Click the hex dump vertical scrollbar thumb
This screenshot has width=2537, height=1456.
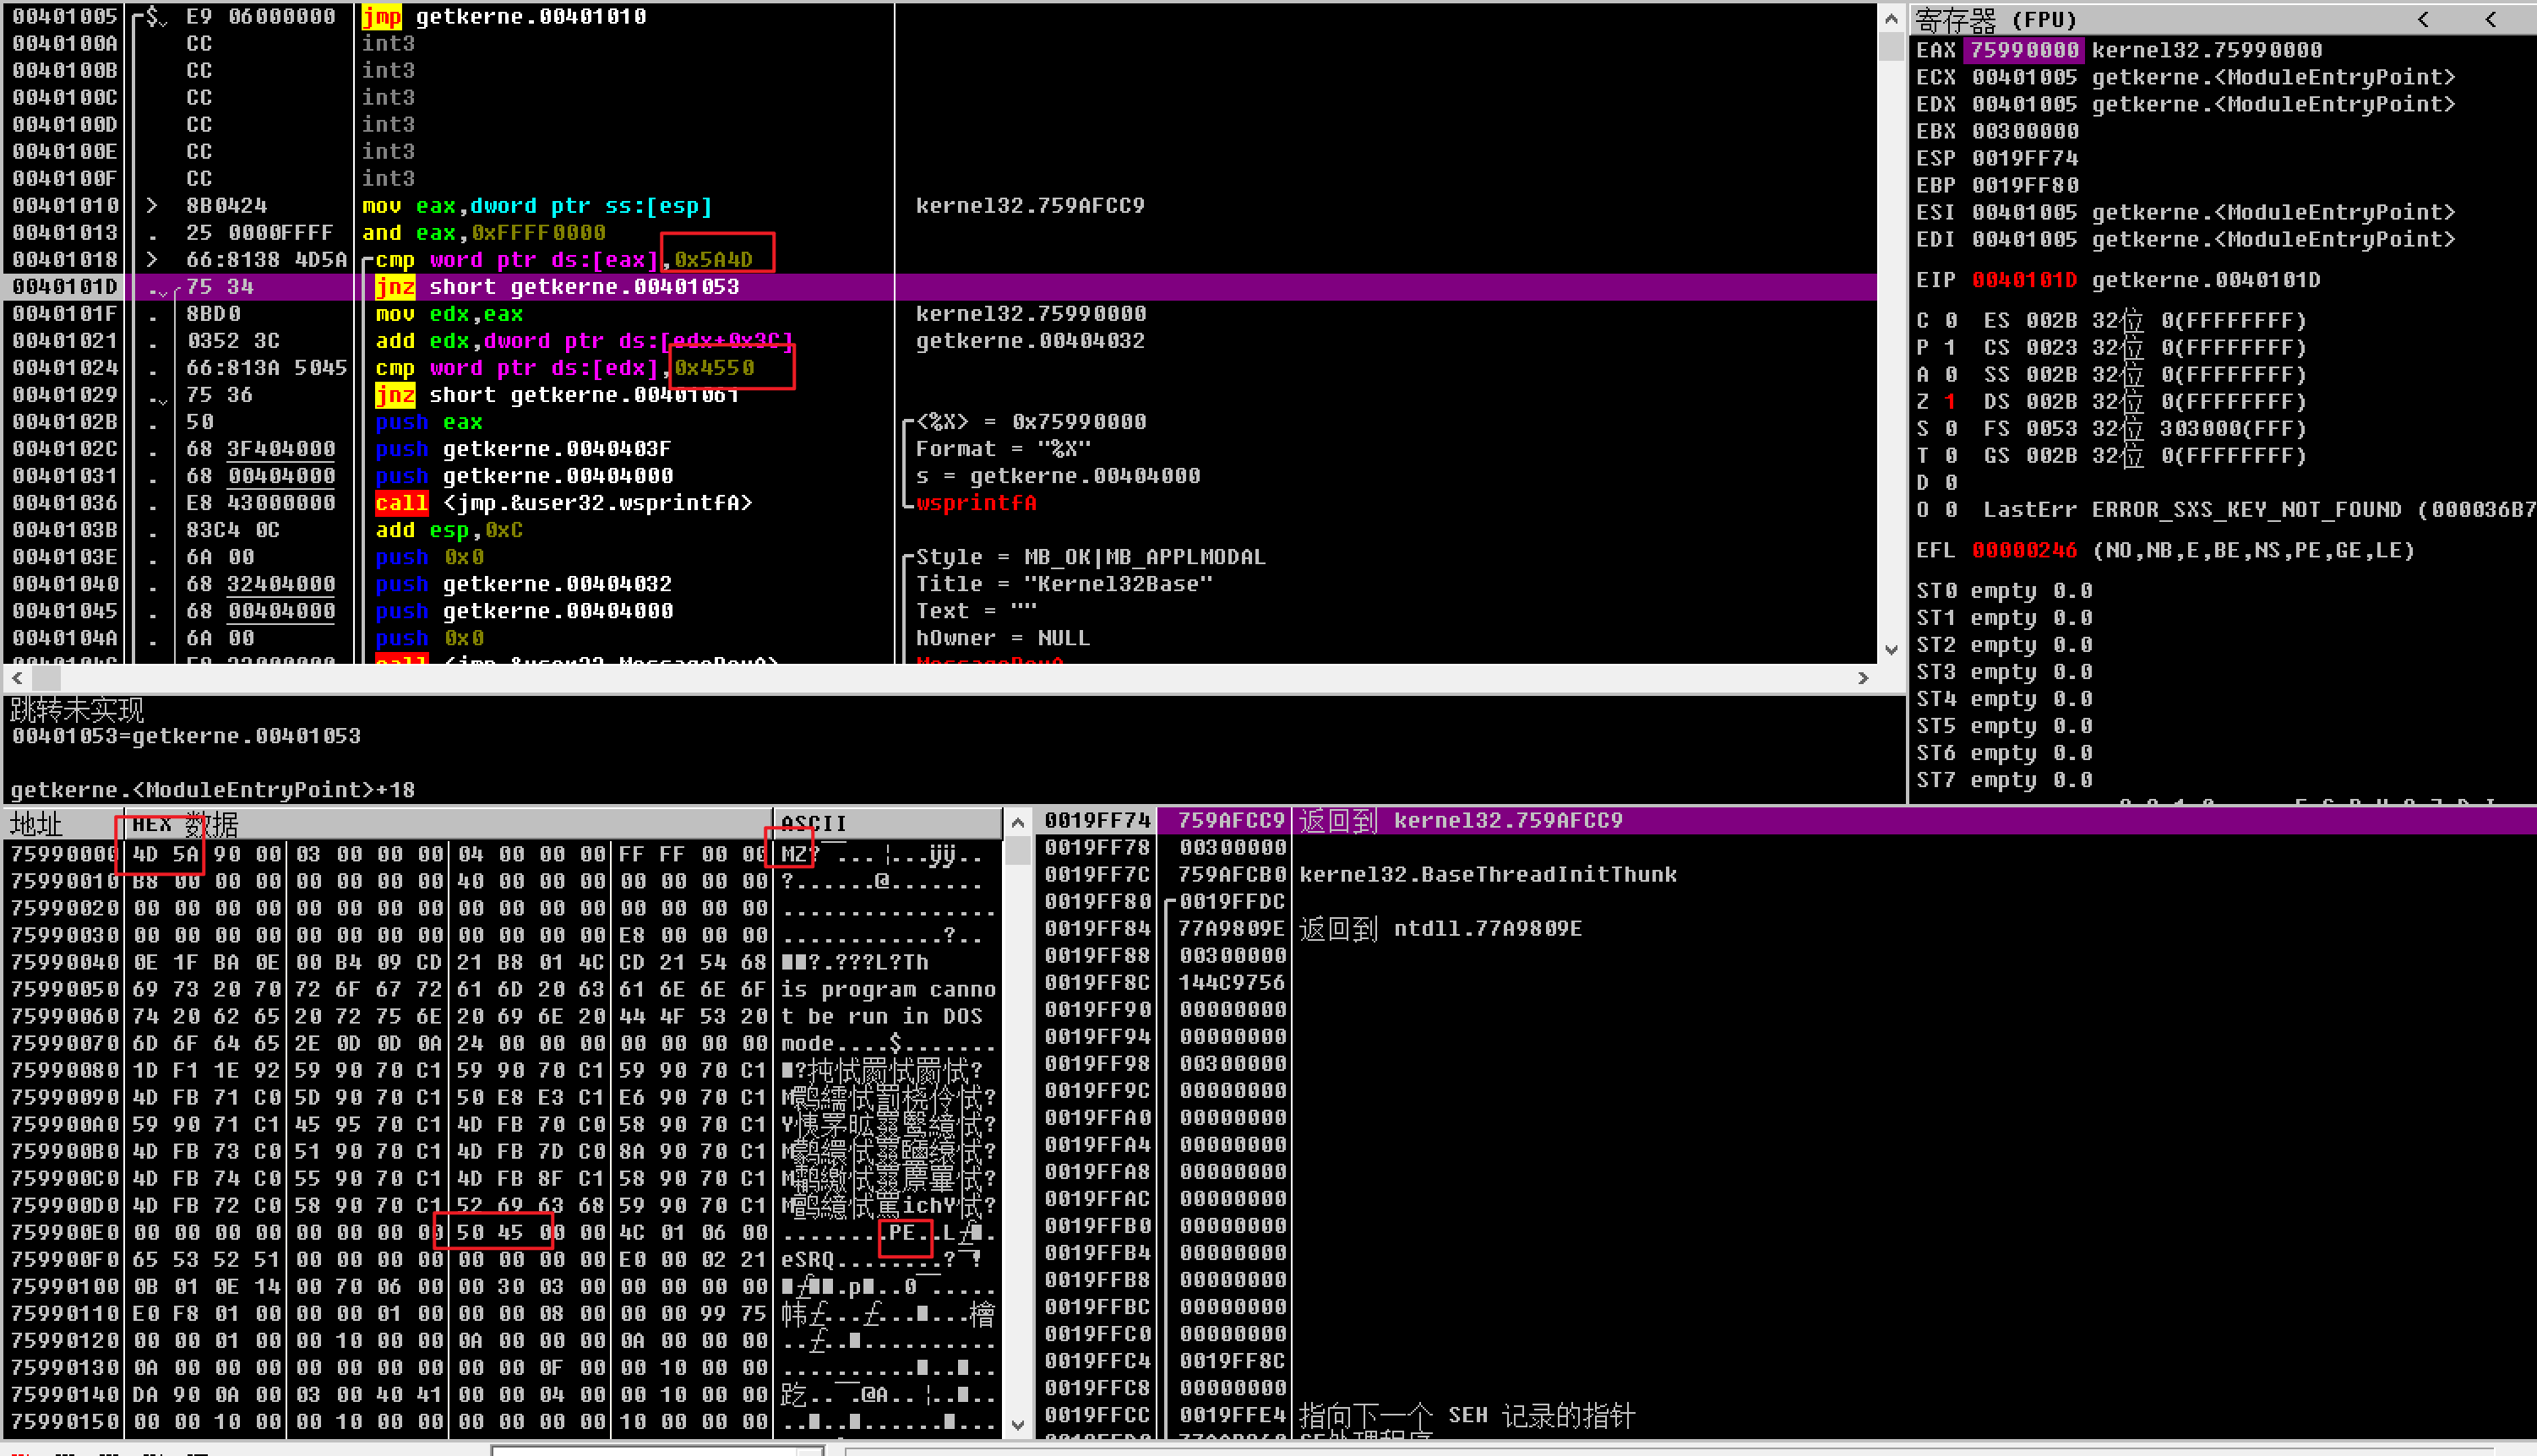(x=1018, y=851)
